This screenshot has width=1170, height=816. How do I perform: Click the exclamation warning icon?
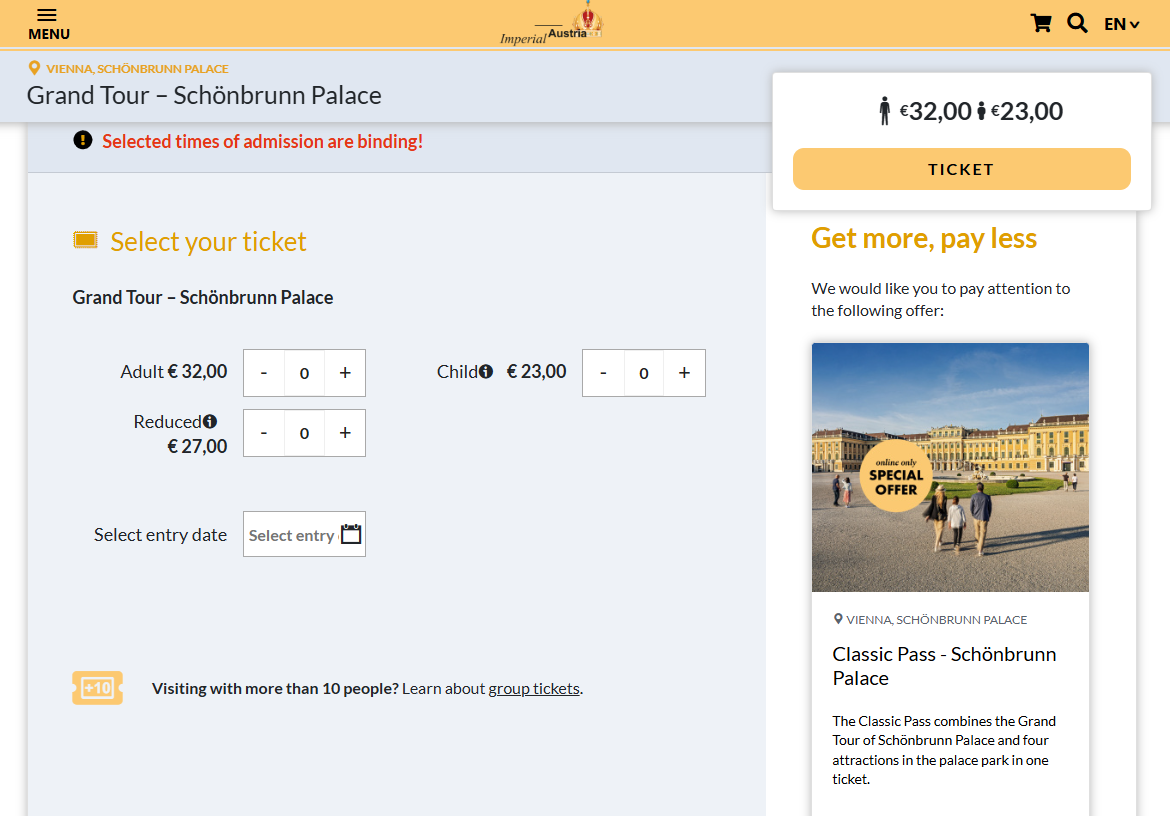click(x=83, y=140)
